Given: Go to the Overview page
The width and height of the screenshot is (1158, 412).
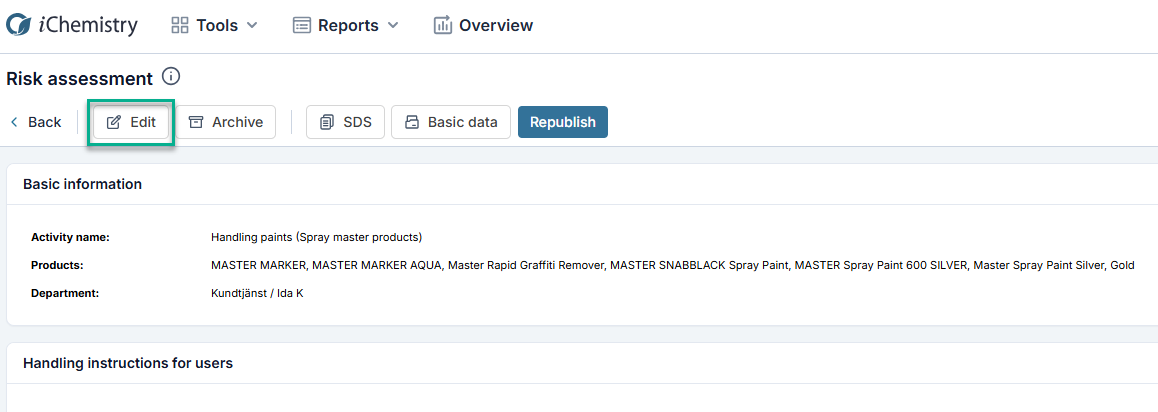Looking at the screenshot, I should point(483,25).
